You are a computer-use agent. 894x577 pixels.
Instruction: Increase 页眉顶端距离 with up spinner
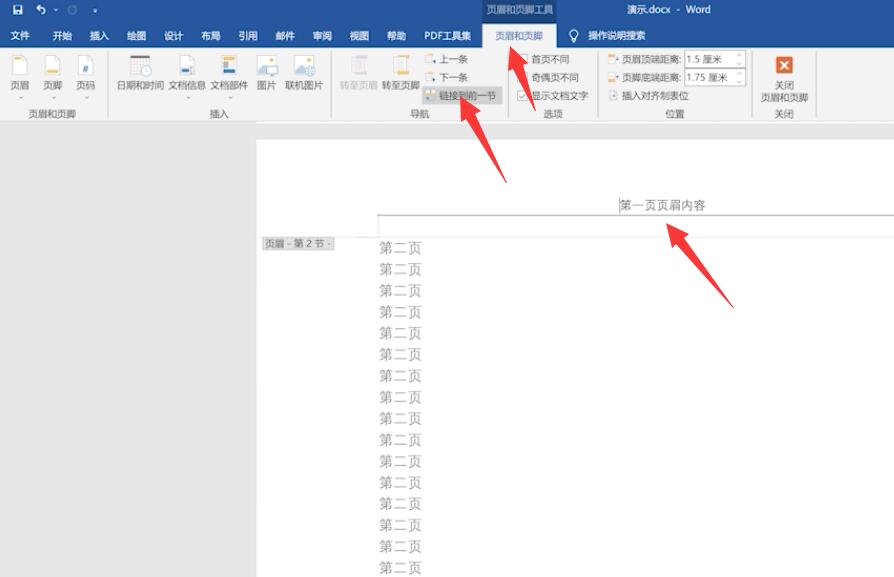tap(739, 55)
